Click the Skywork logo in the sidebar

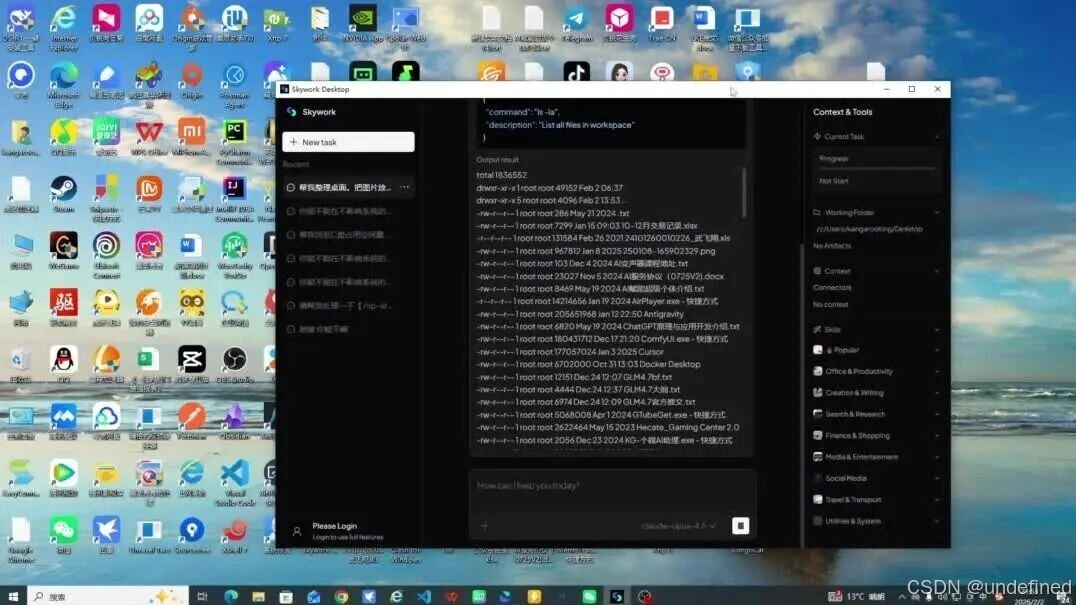292,112
